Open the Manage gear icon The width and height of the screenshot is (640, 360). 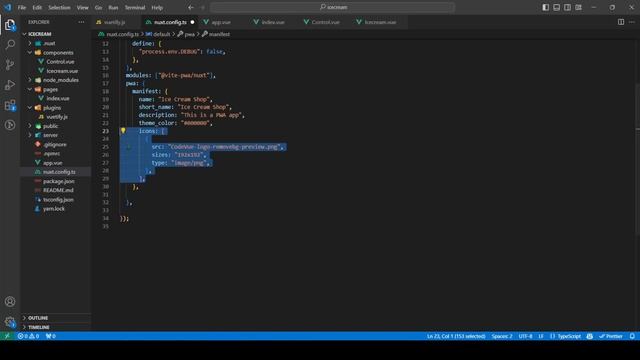click(10, 322)
